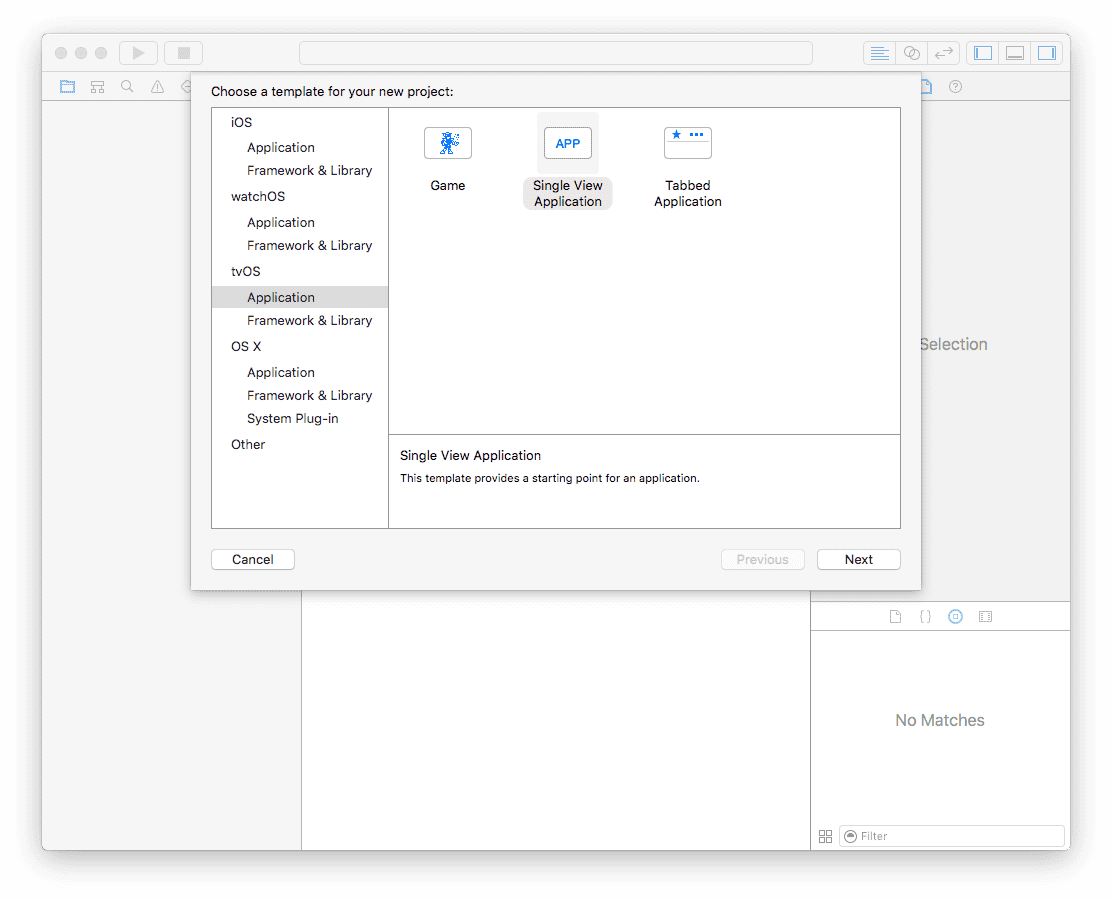The image size is (1112, 900).
Task: Toggle the Navigator left panel
Action: point(983,53)
